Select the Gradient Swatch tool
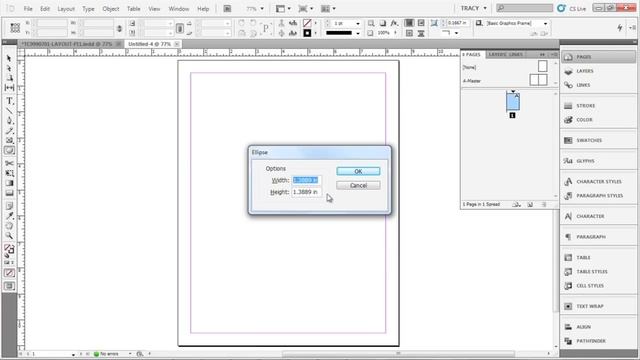640x360 pixels. pos(9,183)
